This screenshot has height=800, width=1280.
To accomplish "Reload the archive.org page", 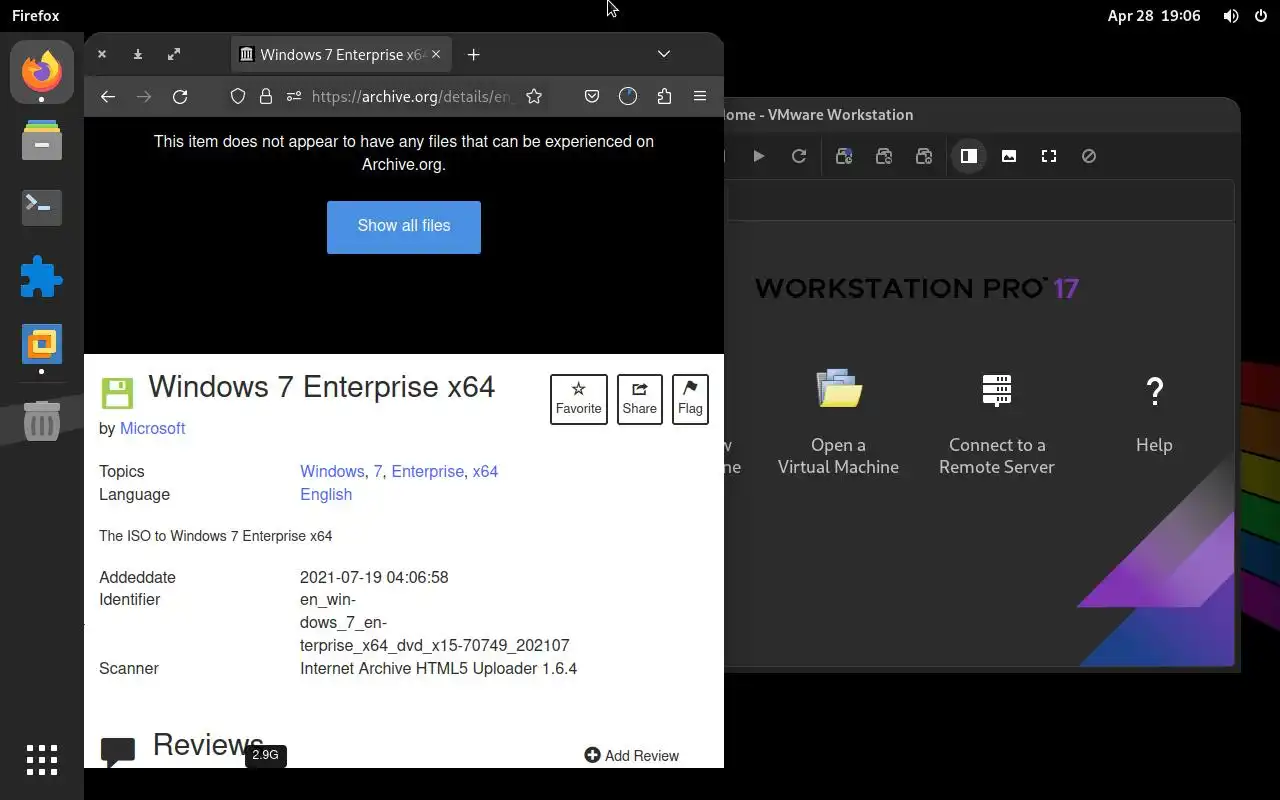I will pyautogui.click(x=180, y=96).
